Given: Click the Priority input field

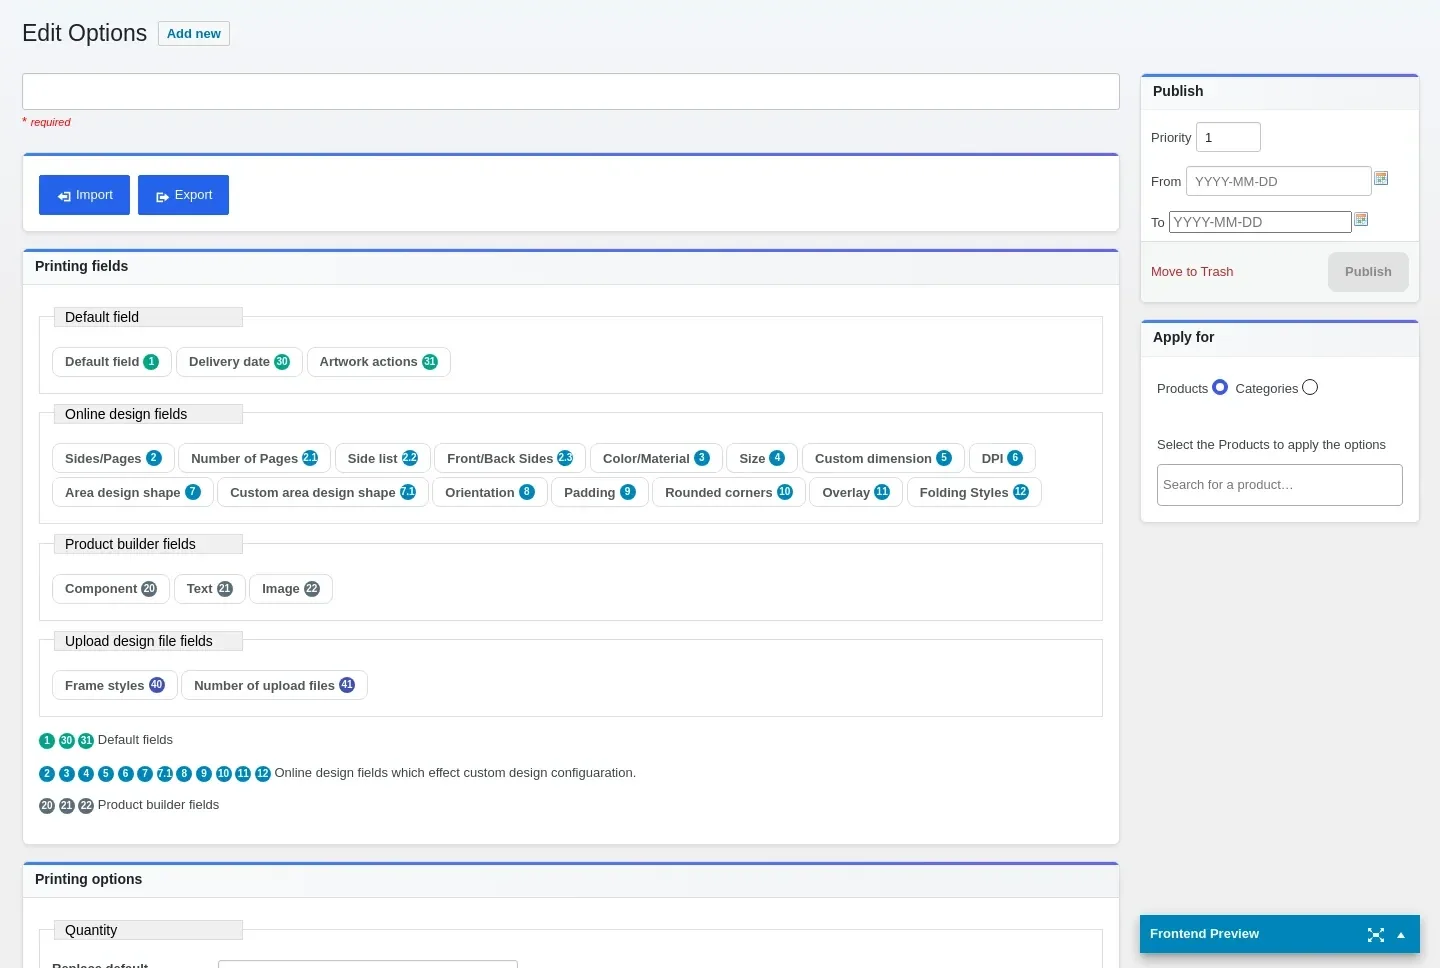Looking at the screenshot, I should (x=1228, y=137).
